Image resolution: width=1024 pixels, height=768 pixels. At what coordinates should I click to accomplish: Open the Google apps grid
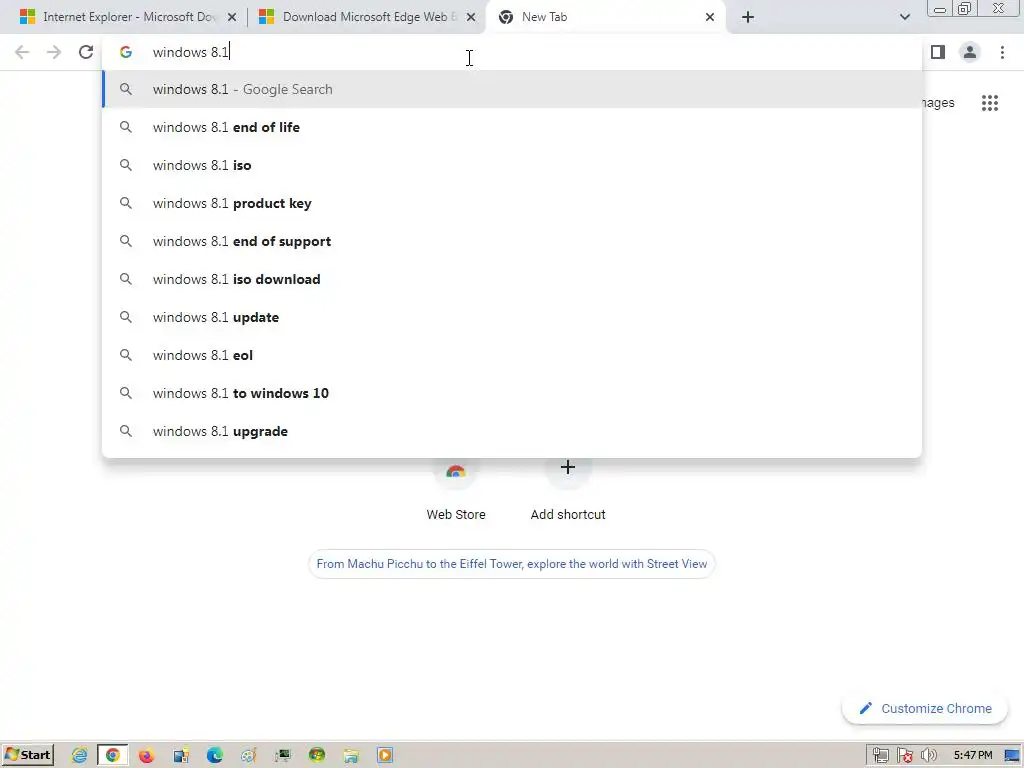(x=990, y=103)
